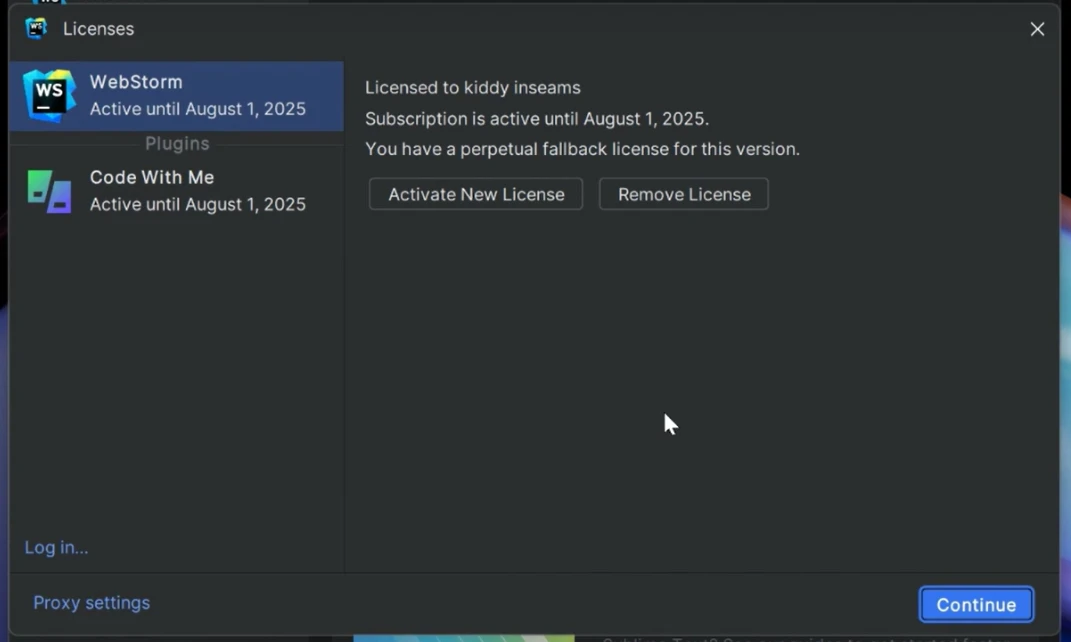This screenshot has height=642, width=1071.
Task: Open Proxy settings link
Action: [x=92, y=602]
